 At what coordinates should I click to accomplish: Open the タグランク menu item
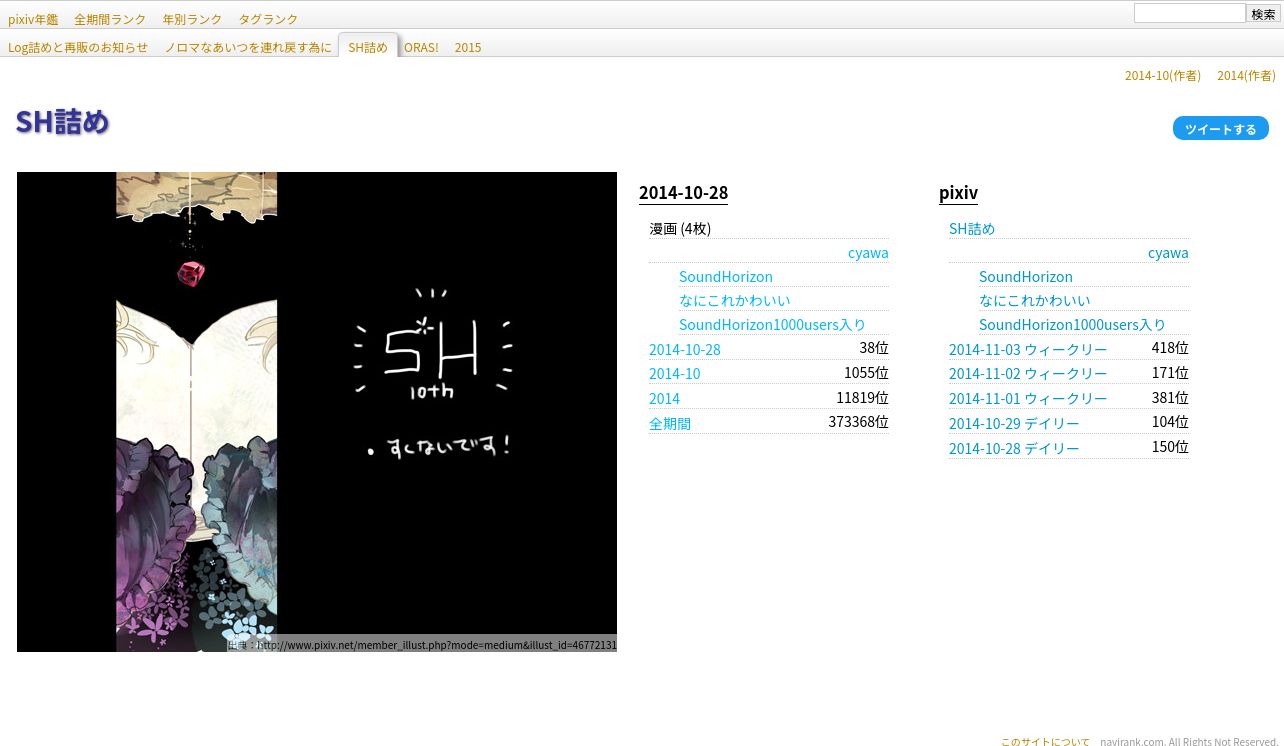pyautogui.click(x=268, y=19)
